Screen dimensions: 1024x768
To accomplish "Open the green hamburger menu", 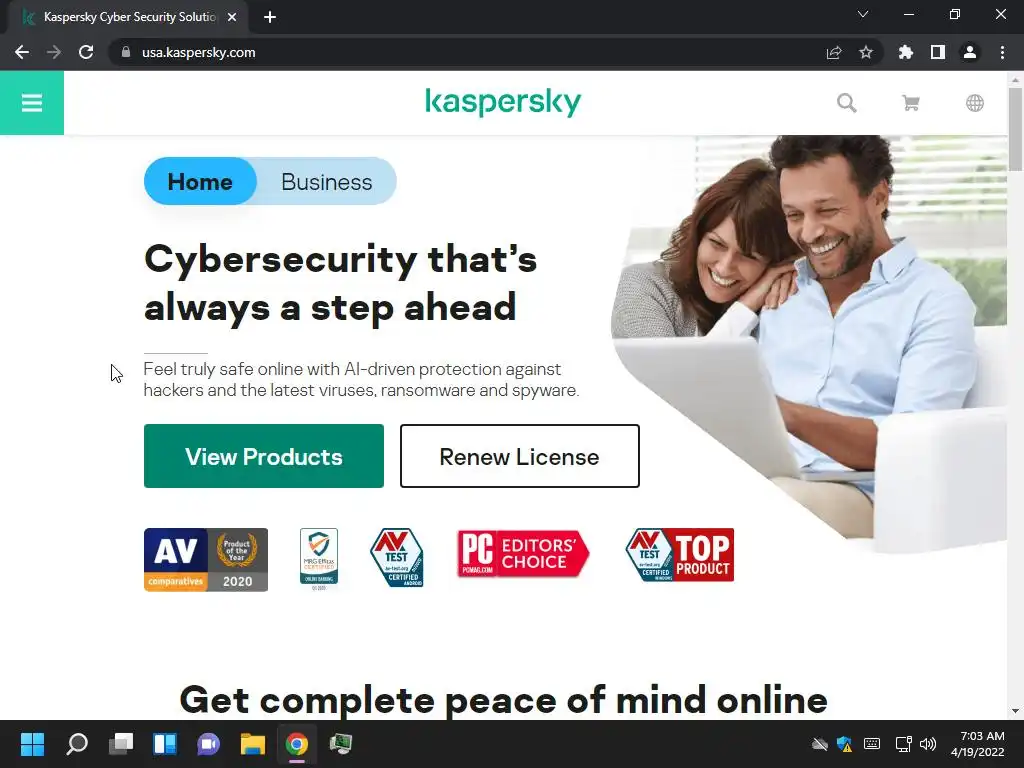I will pos(31,103).
